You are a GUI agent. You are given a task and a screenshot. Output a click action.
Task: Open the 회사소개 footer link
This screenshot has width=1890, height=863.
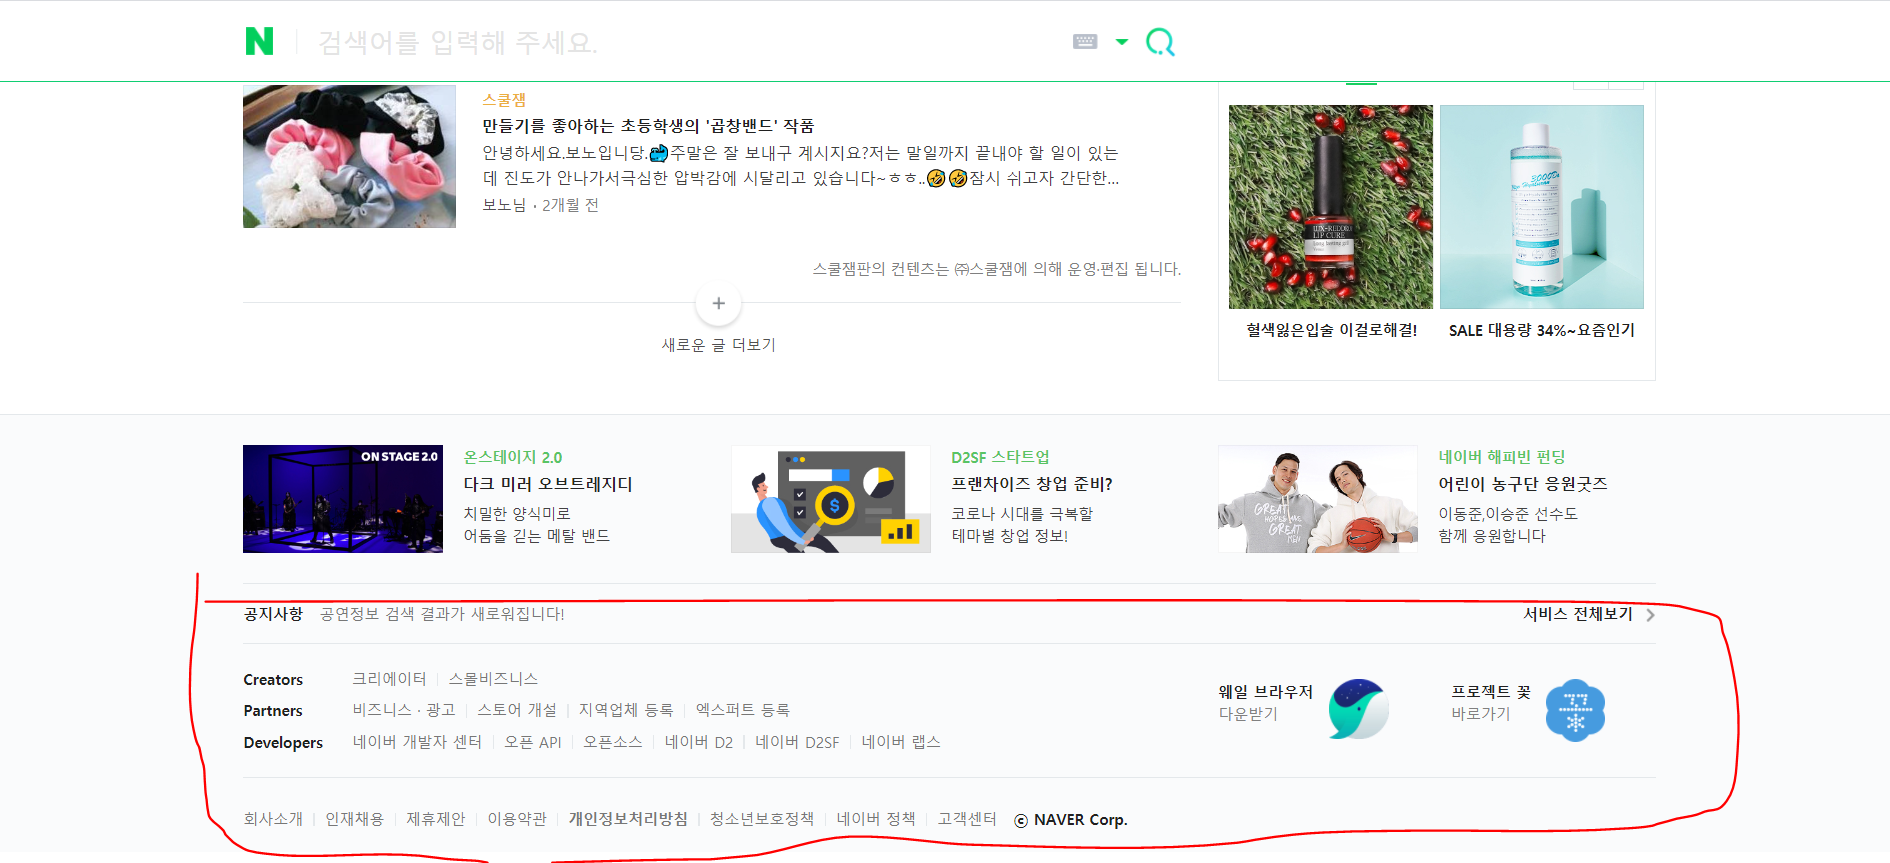point(273,819)
